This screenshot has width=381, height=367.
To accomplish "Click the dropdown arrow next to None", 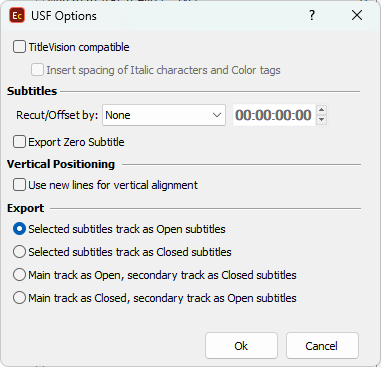I will point(217,115).
